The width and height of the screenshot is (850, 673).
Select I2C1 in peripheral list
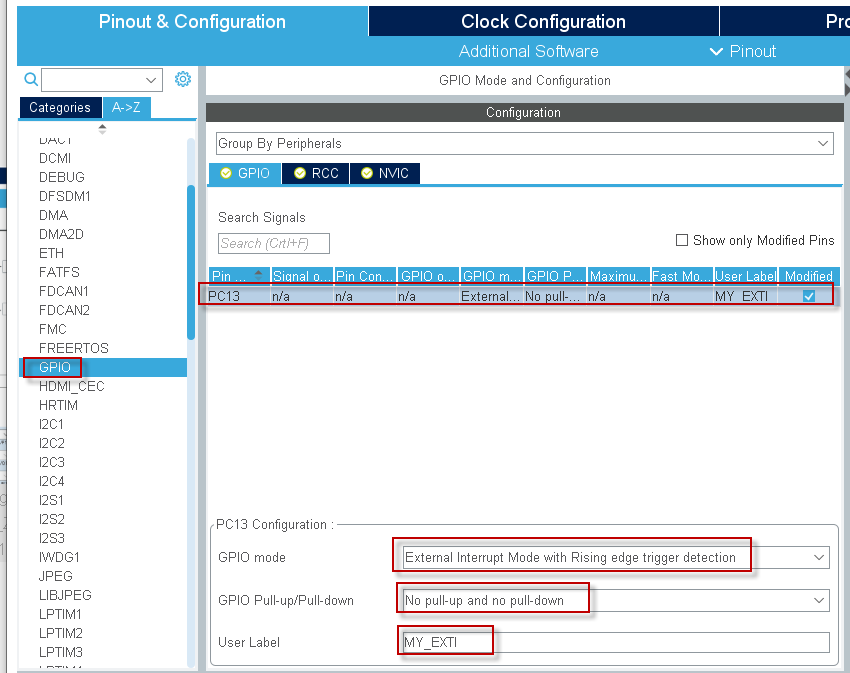pos(51,424)
